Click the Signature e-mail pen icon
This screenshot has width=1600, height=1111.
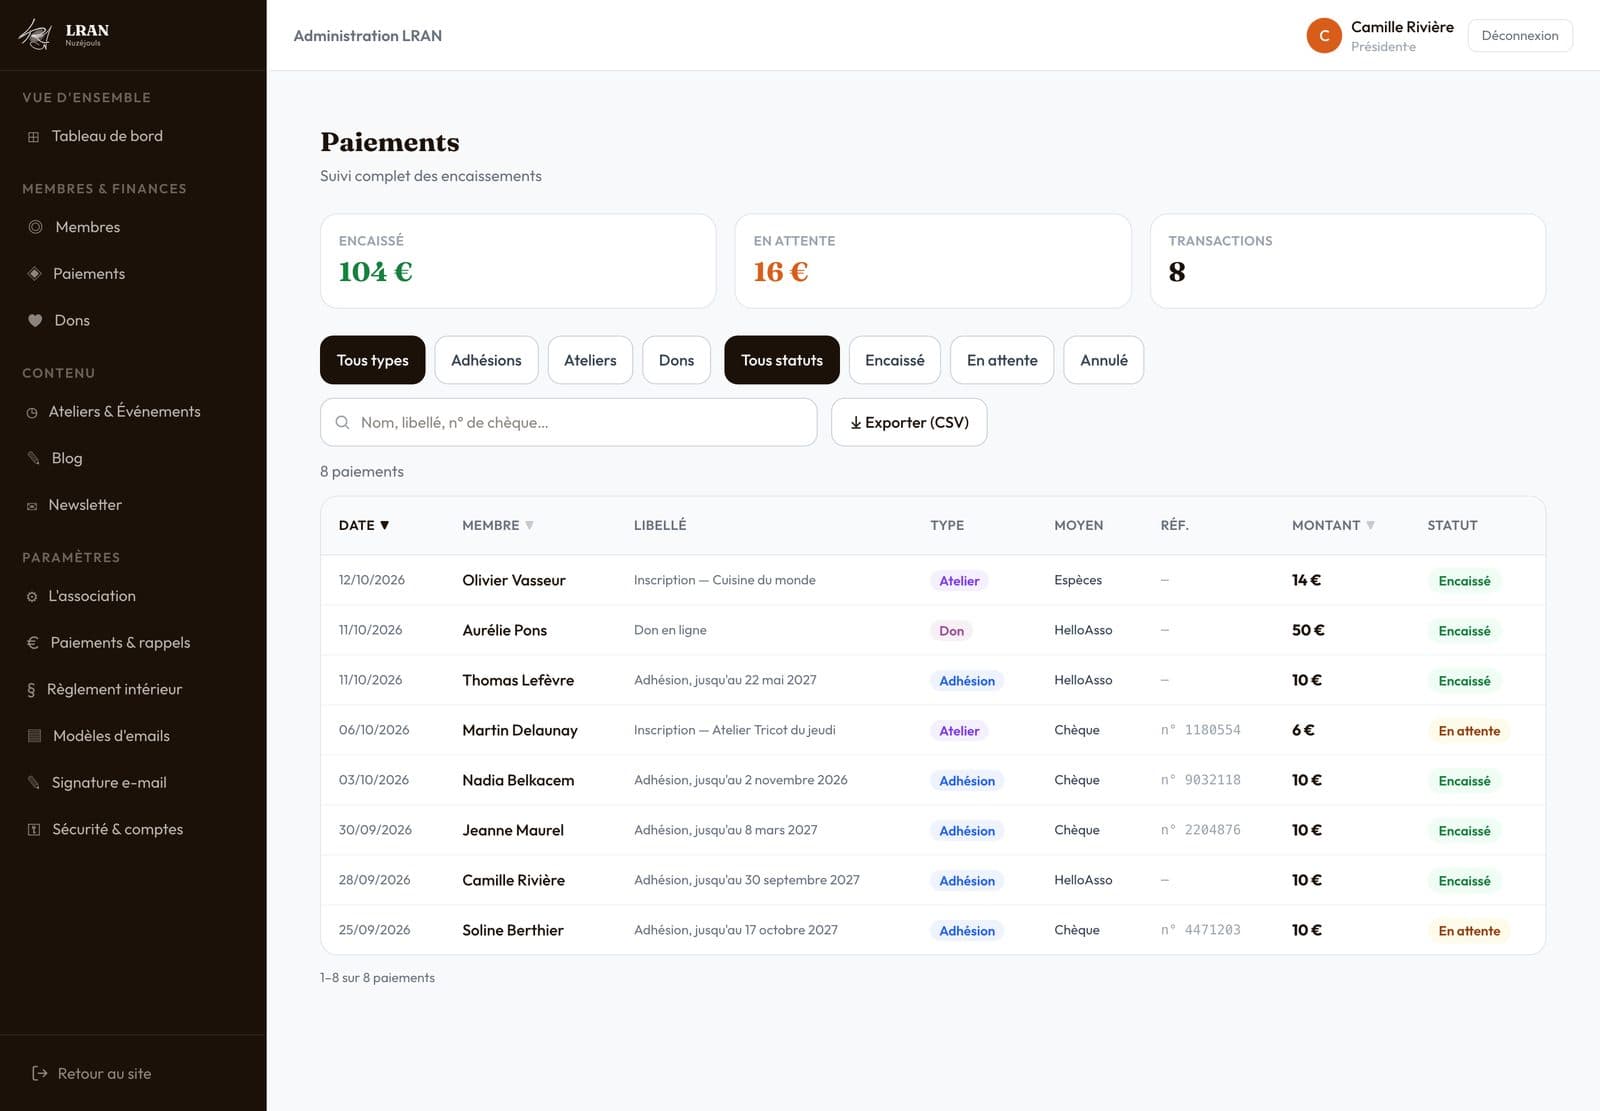33,782
